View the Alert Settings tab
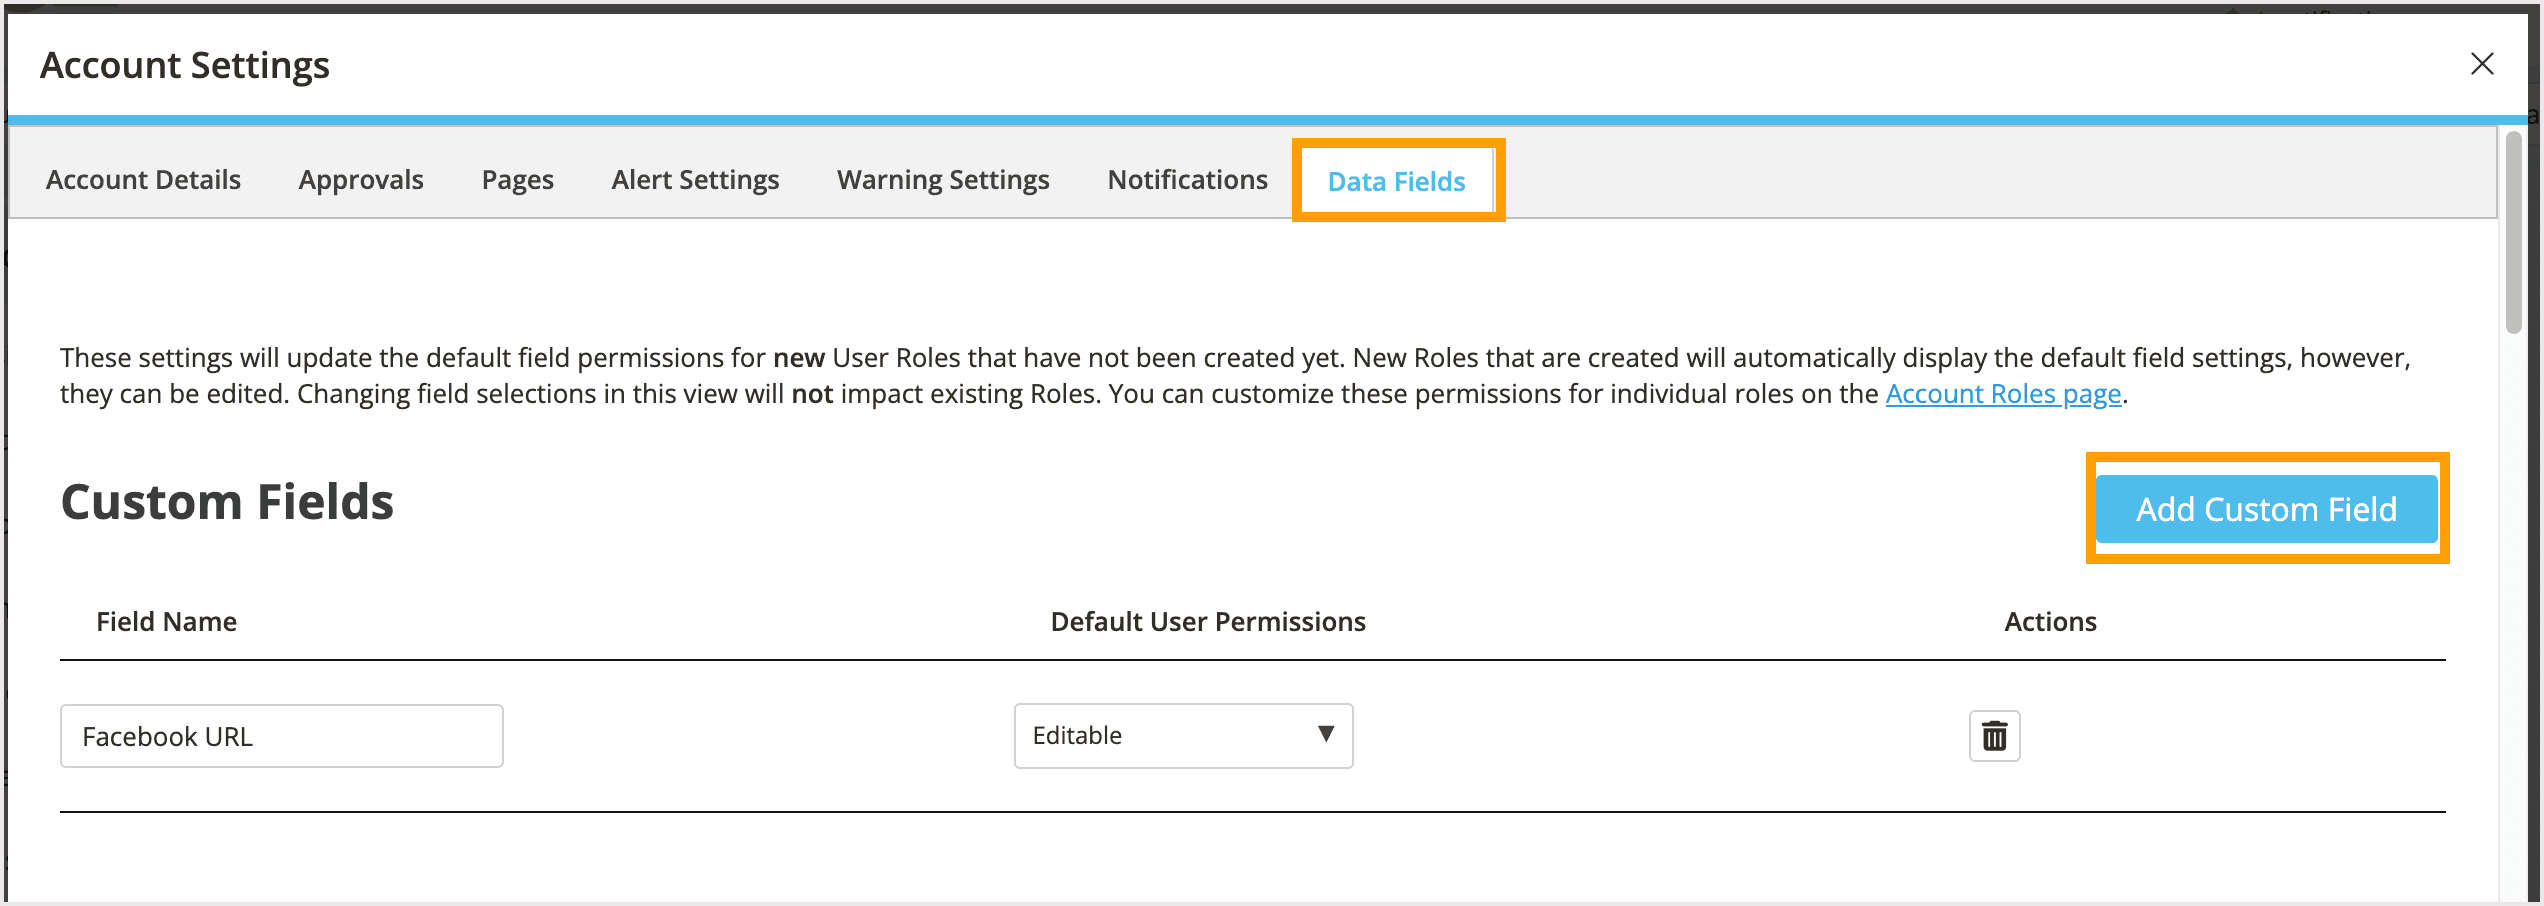The height and width of the screenshot is (906, 2544). 695,180
